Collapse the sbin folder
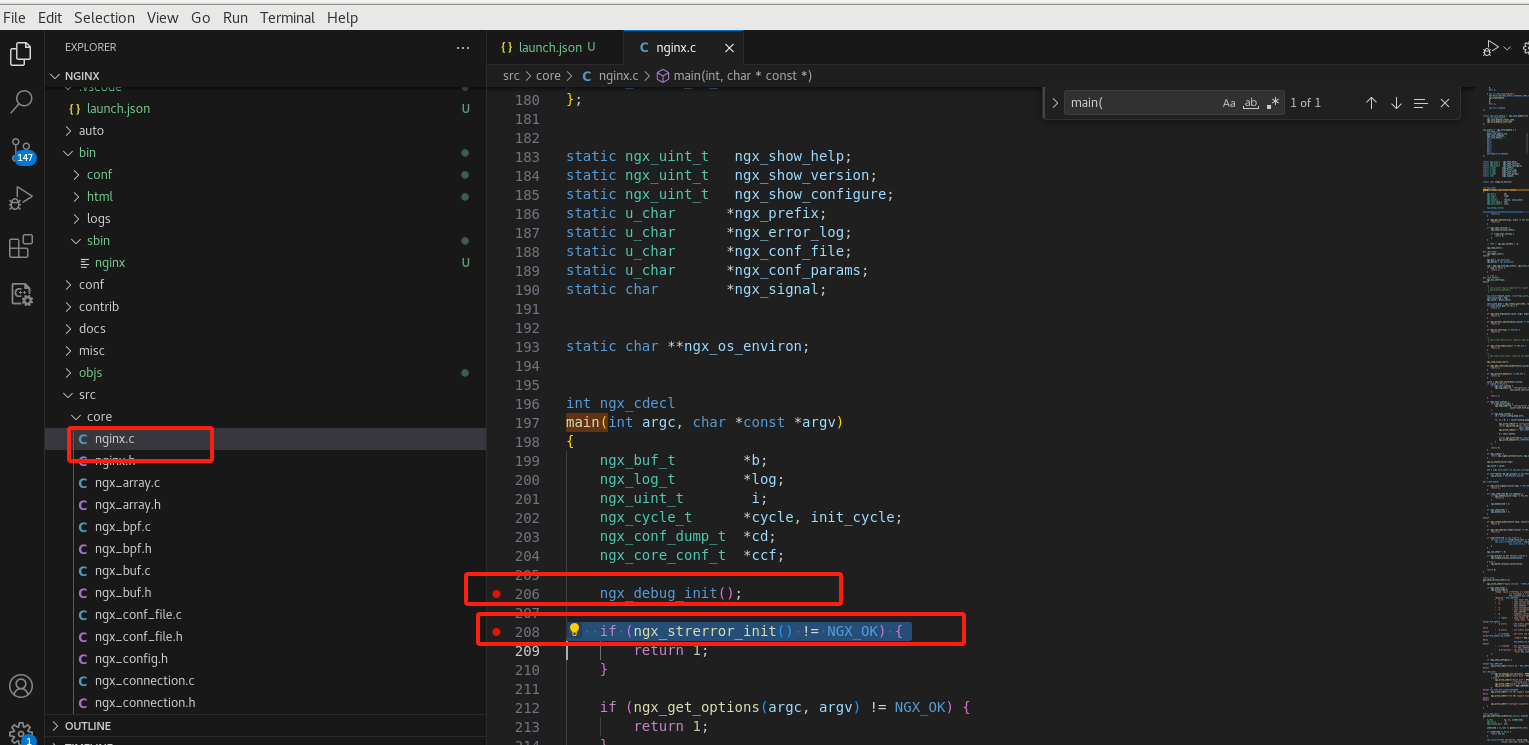The image size is (1529, 745). [x=265, y=240]
